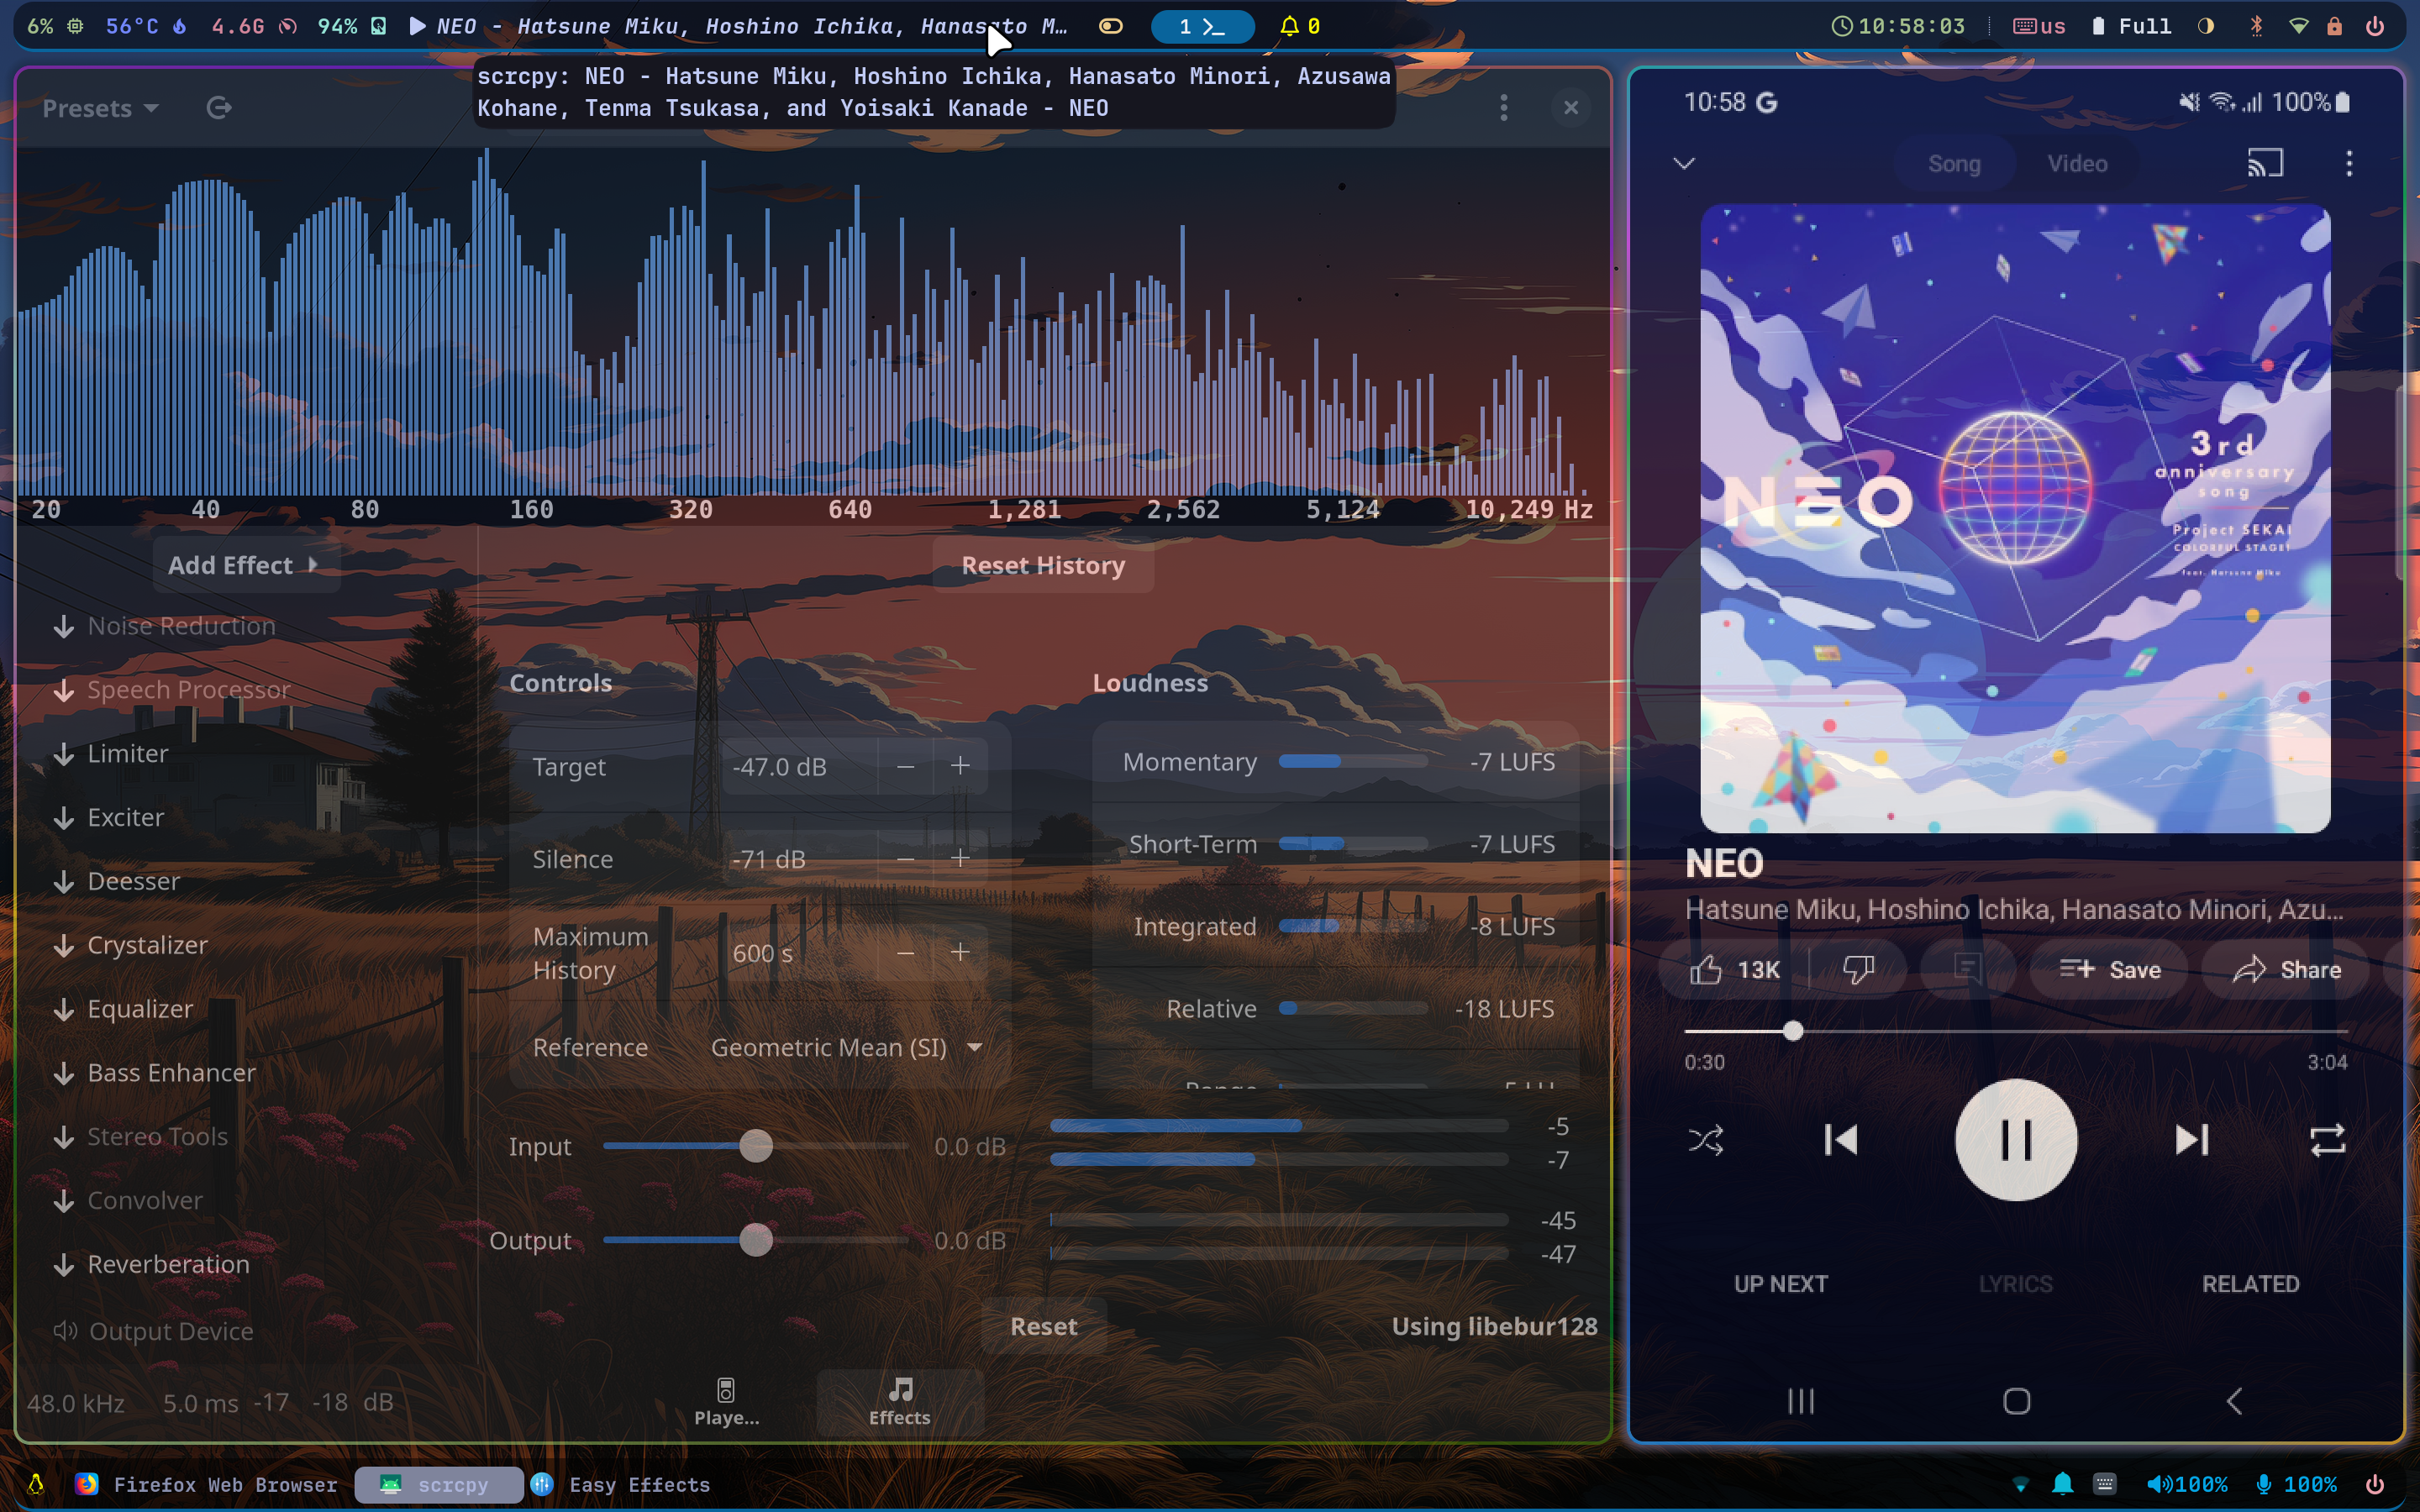2420x1512 pixels.
Task: Click the Input gain slider handle
Action: [756, 1146]
